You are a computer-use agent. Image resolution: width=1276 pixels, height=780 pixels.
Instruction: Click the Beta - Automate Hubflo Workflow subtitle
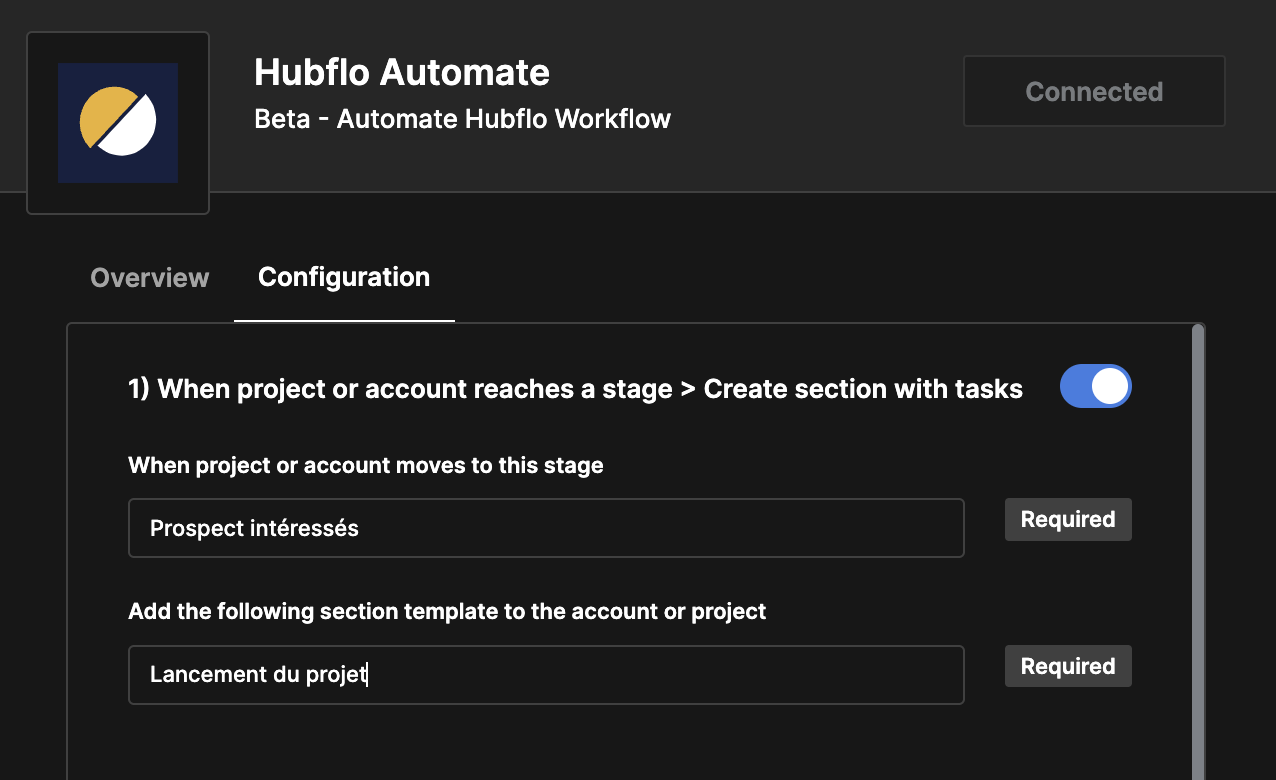(x=463, y=119)
